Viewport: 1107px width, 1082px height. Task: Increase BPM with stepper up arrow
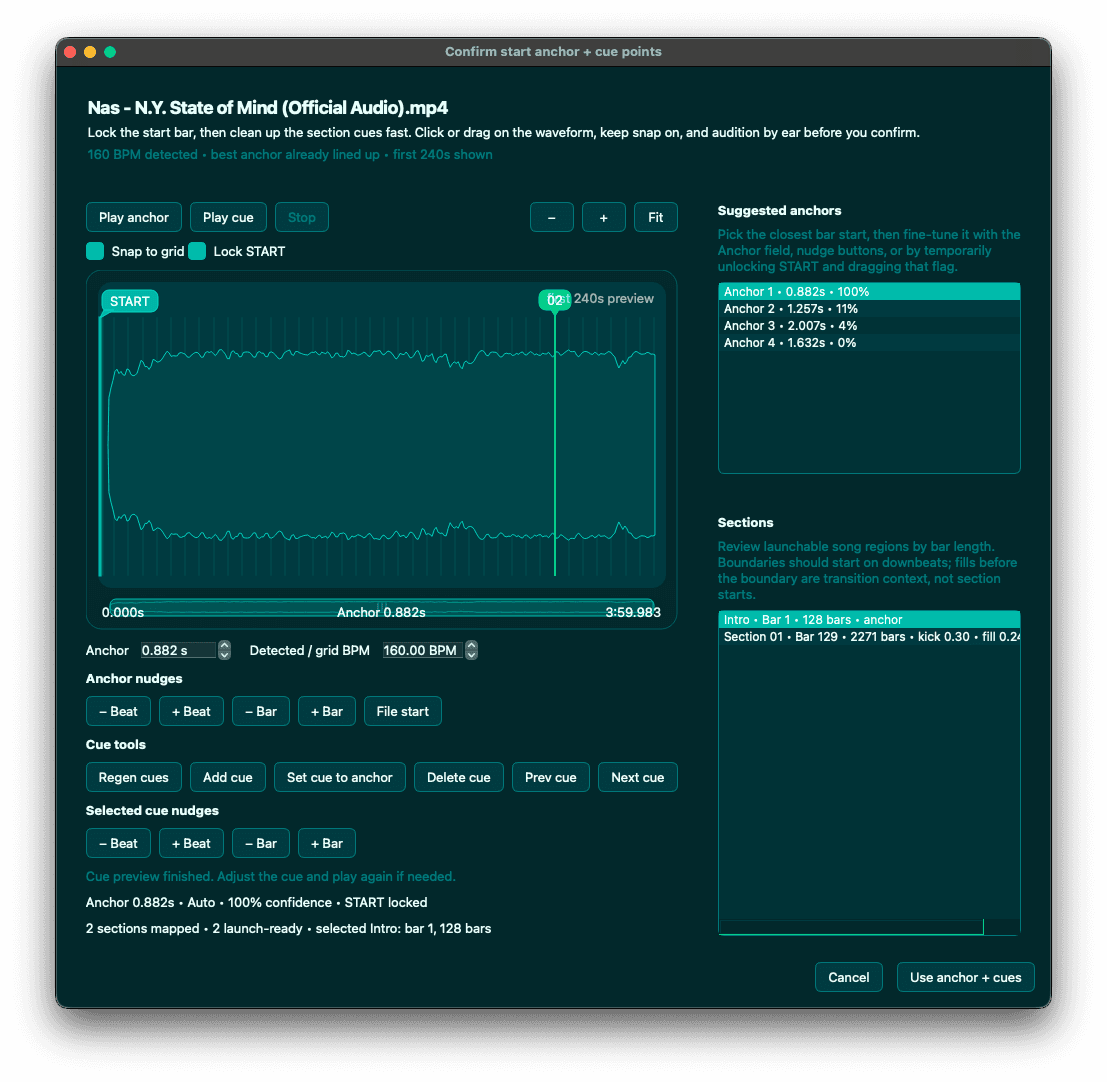[x=472, y=646]
